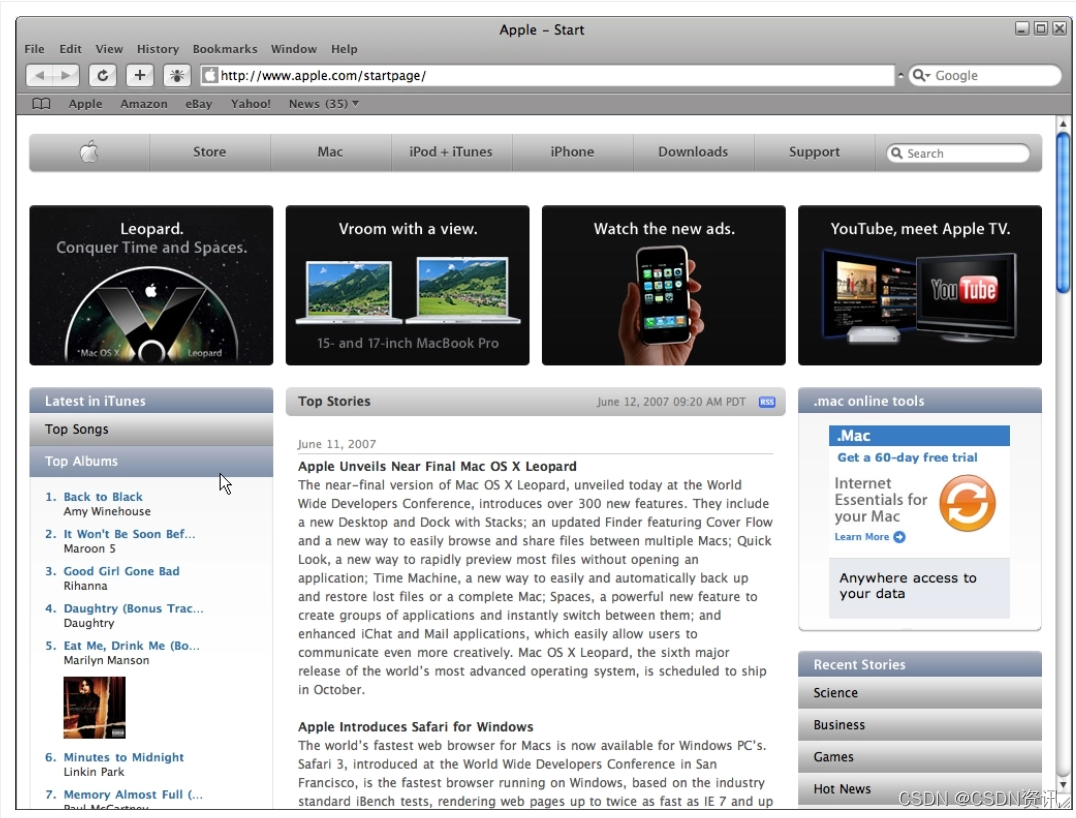
Task: Click the Marilyn Manson album cover
Action: pyautogui.click(x=95, y=708)
